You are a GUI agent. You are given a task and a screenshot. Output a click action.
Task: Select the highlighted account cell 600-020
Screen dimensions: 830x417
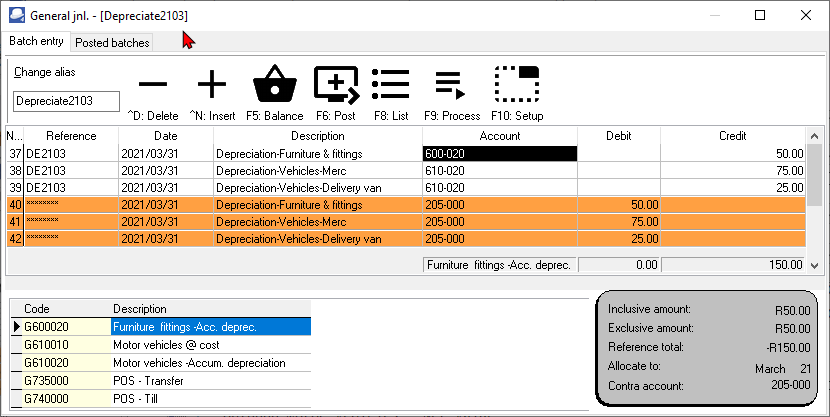click(x=500, y=153)
